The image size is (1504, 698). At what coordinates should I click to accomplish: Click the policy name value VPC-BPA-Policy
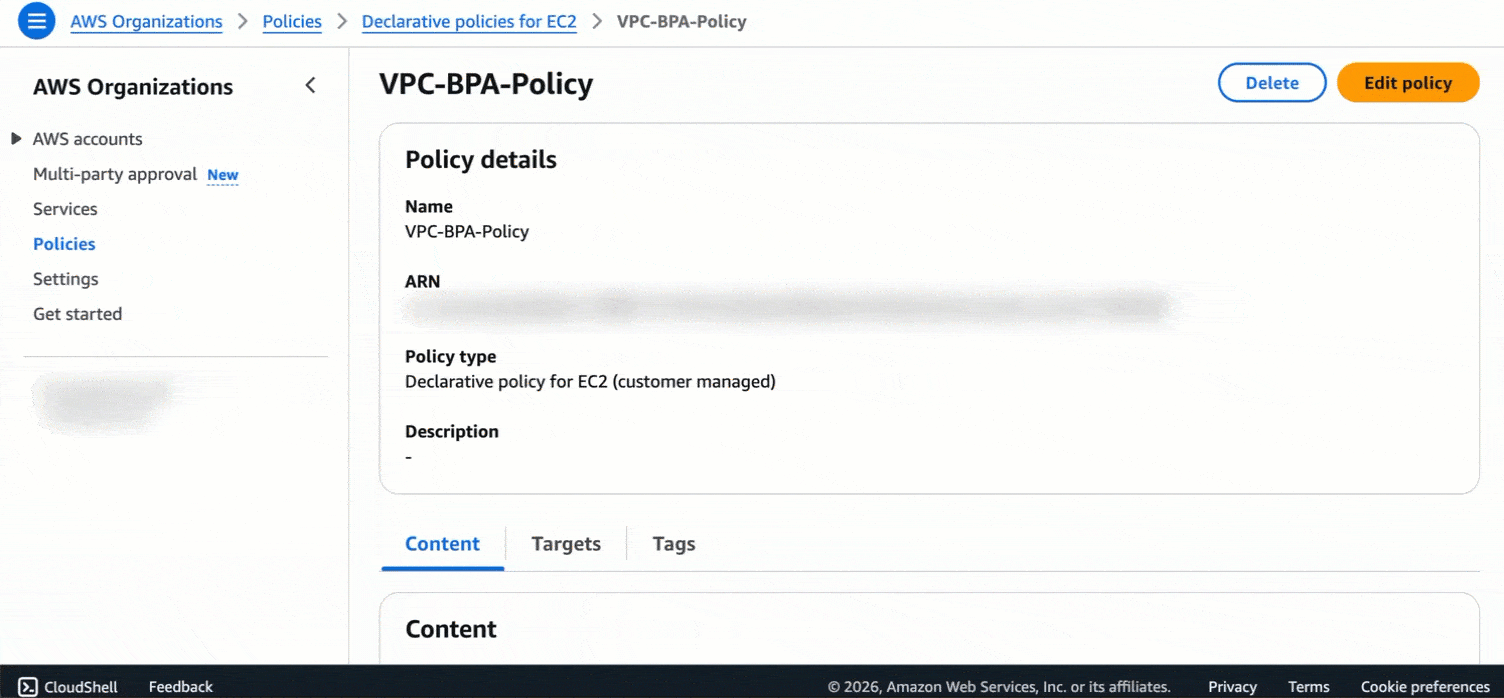[x=467, y=232]
